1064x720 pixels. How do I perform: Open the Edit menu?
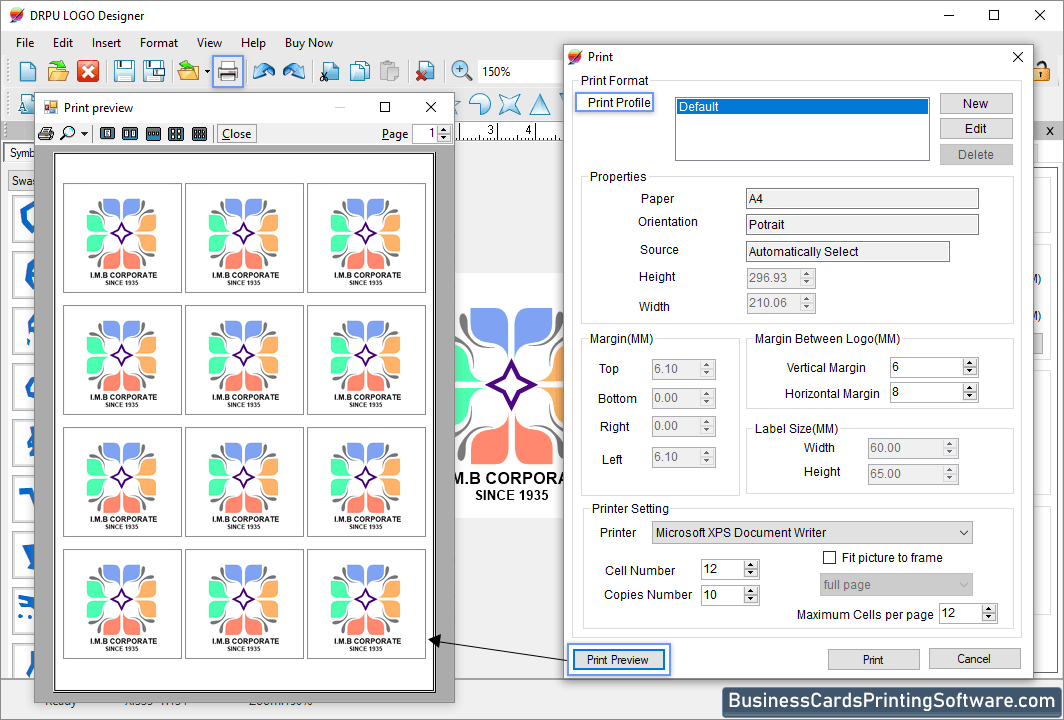[62, 43]
